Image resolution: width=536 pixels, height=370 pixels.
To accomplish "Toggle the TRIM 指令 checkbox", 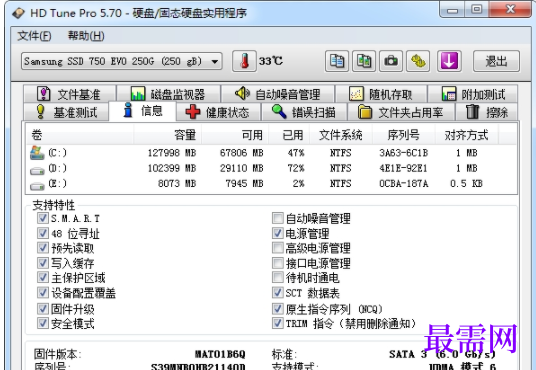I will (278, 323).
